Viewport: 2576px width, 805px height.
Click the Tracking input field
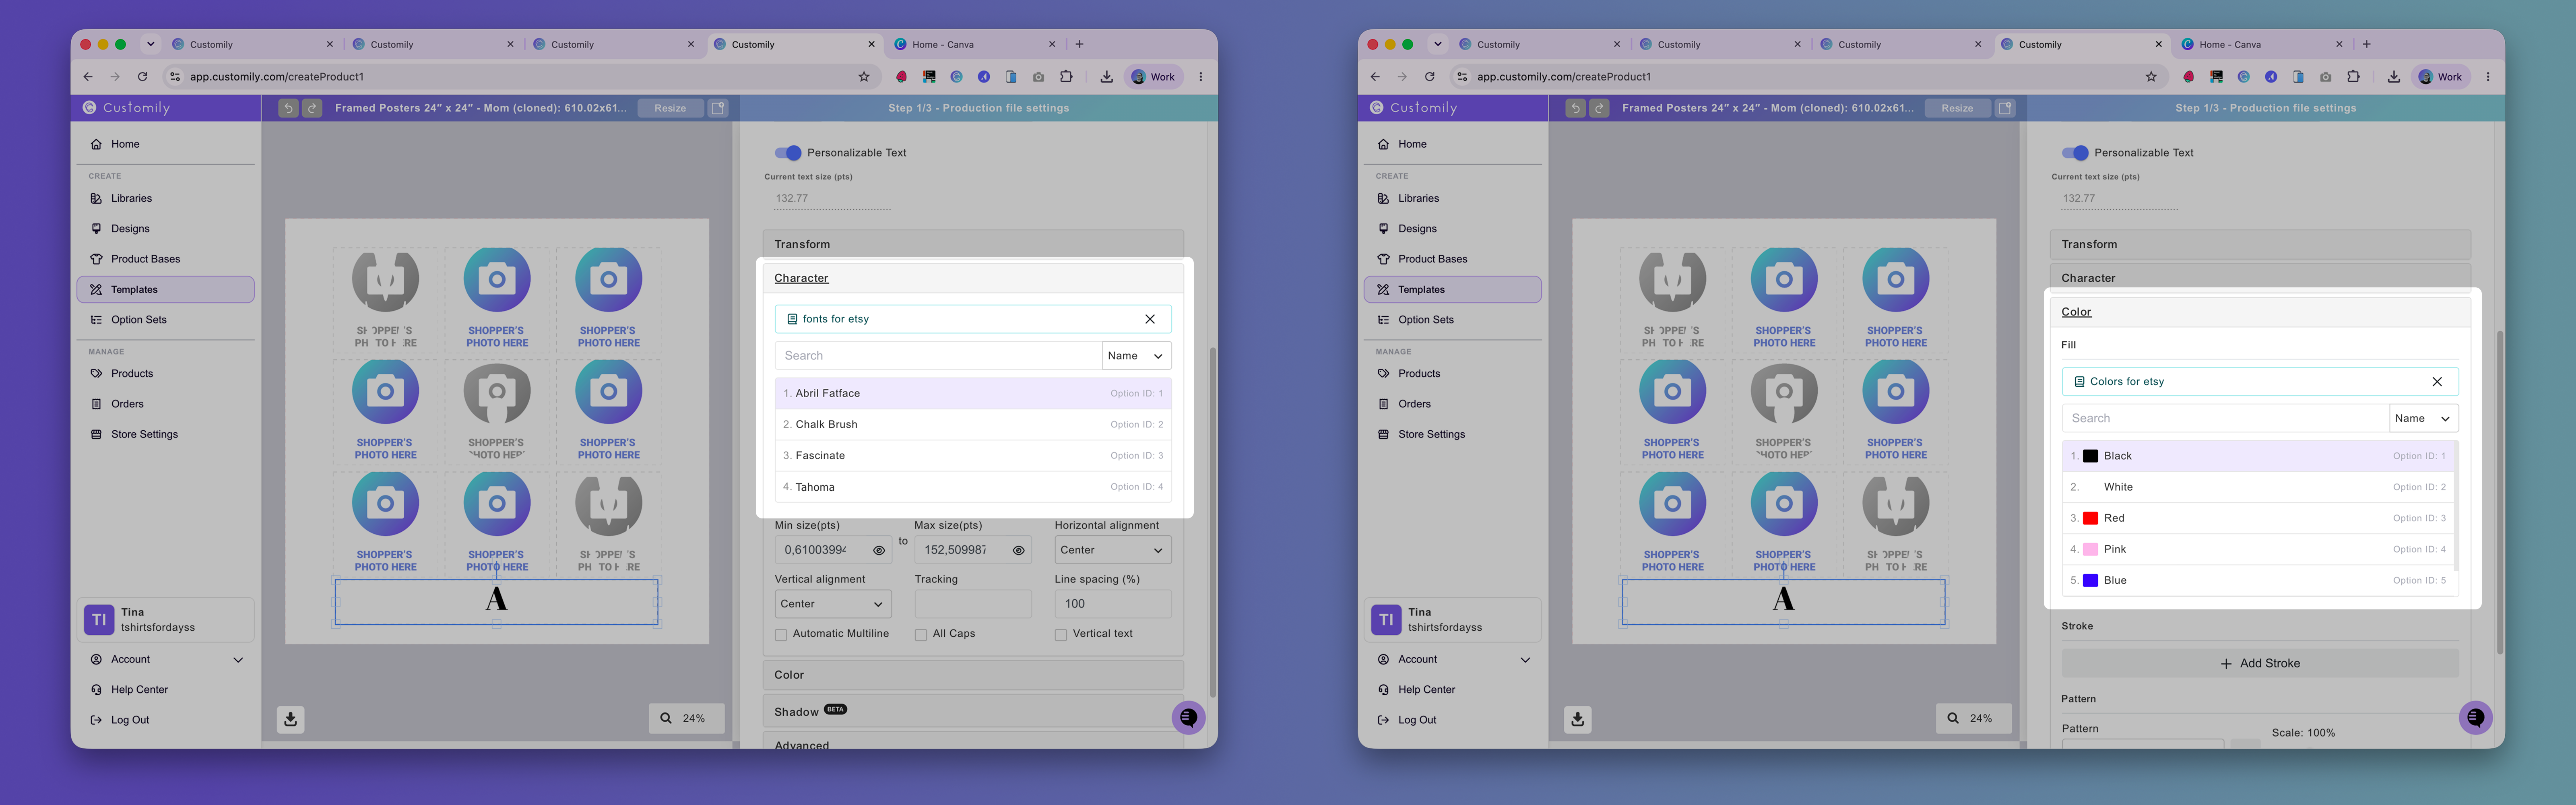coord(972,604)
